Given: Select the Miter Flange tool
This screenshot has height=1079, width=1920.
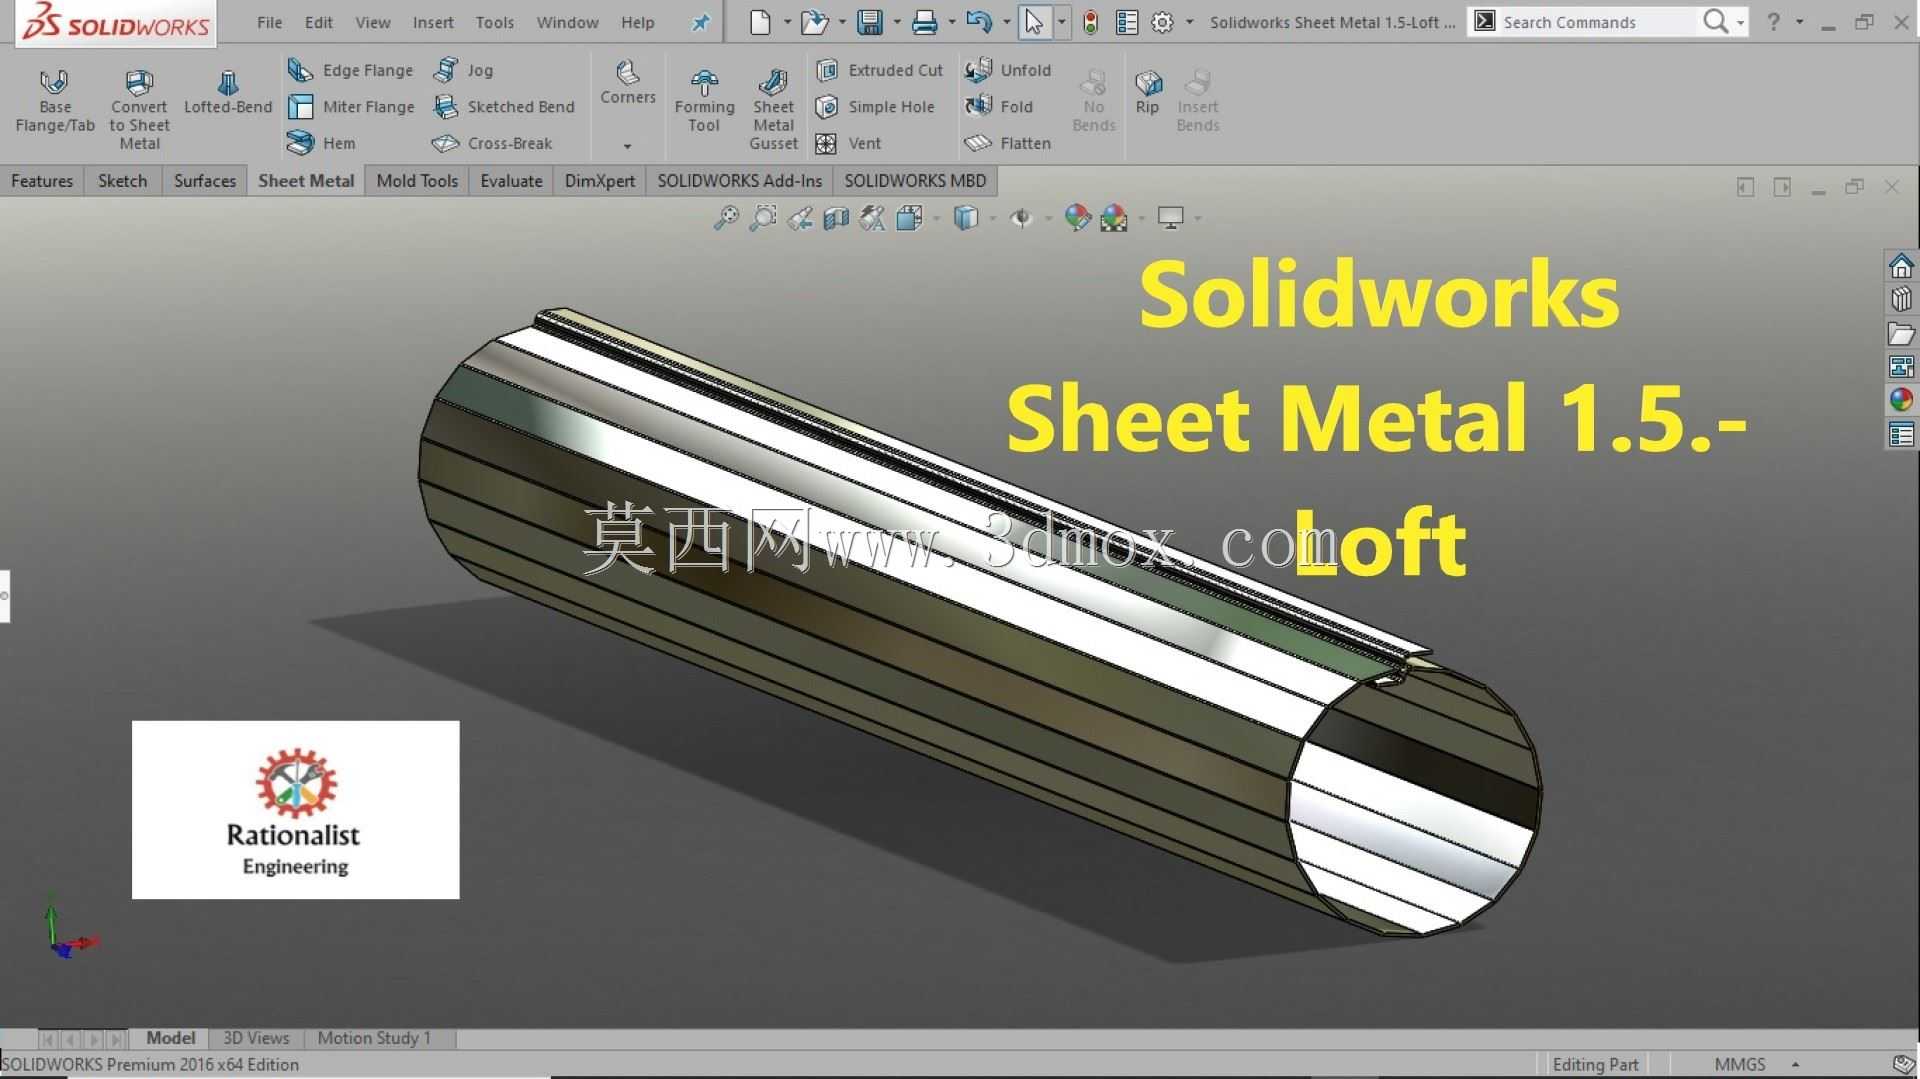Looking at the screenshot, I should (351, 107).
